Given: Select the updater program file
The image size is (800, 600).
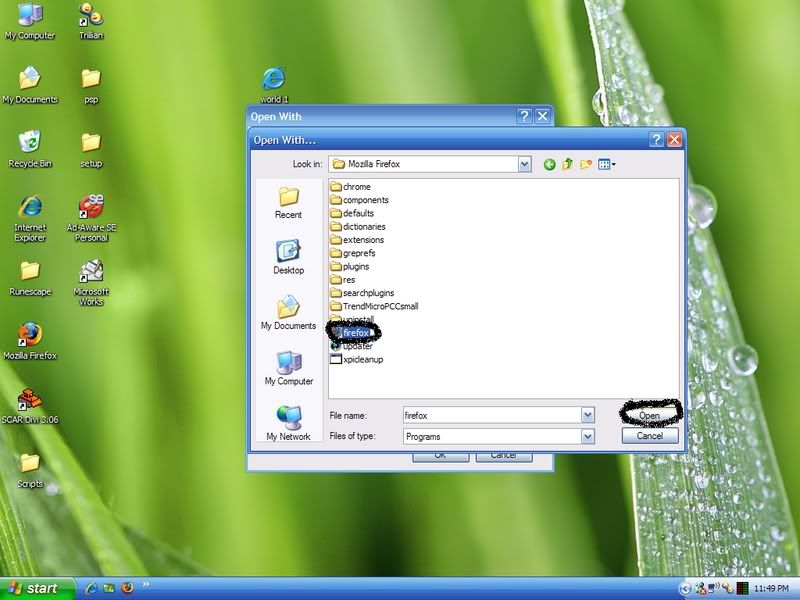Looking at the screenshot, I should pyautogui.click(x=357, y=346).
